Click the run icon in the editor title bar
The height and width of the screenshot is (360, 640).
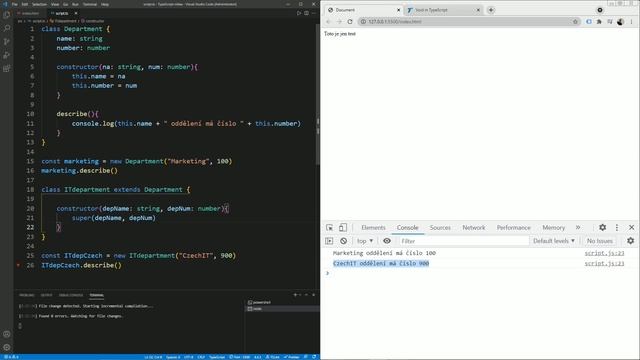tap(299, 13)
